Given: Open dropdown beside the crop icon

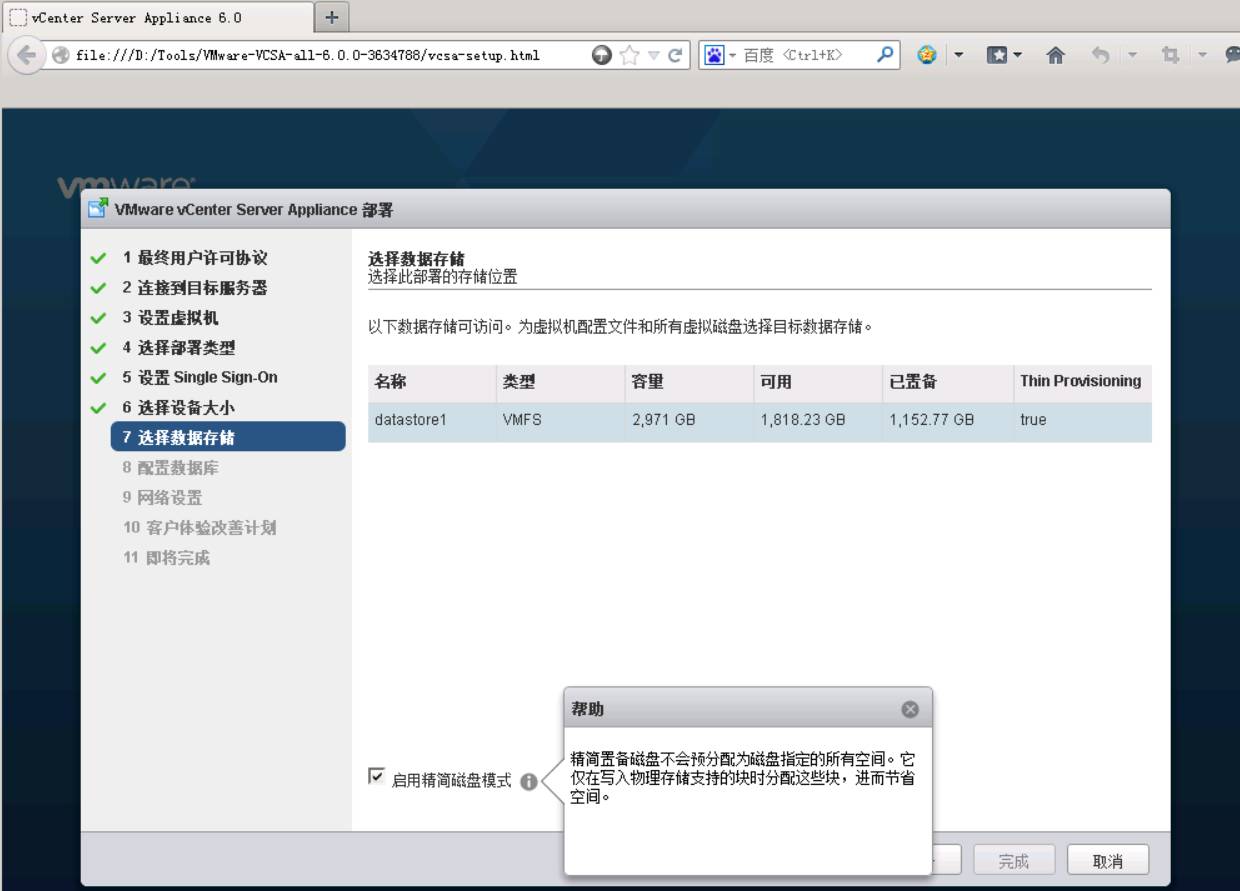Looking at the screenshot, I should [1202, 56].
